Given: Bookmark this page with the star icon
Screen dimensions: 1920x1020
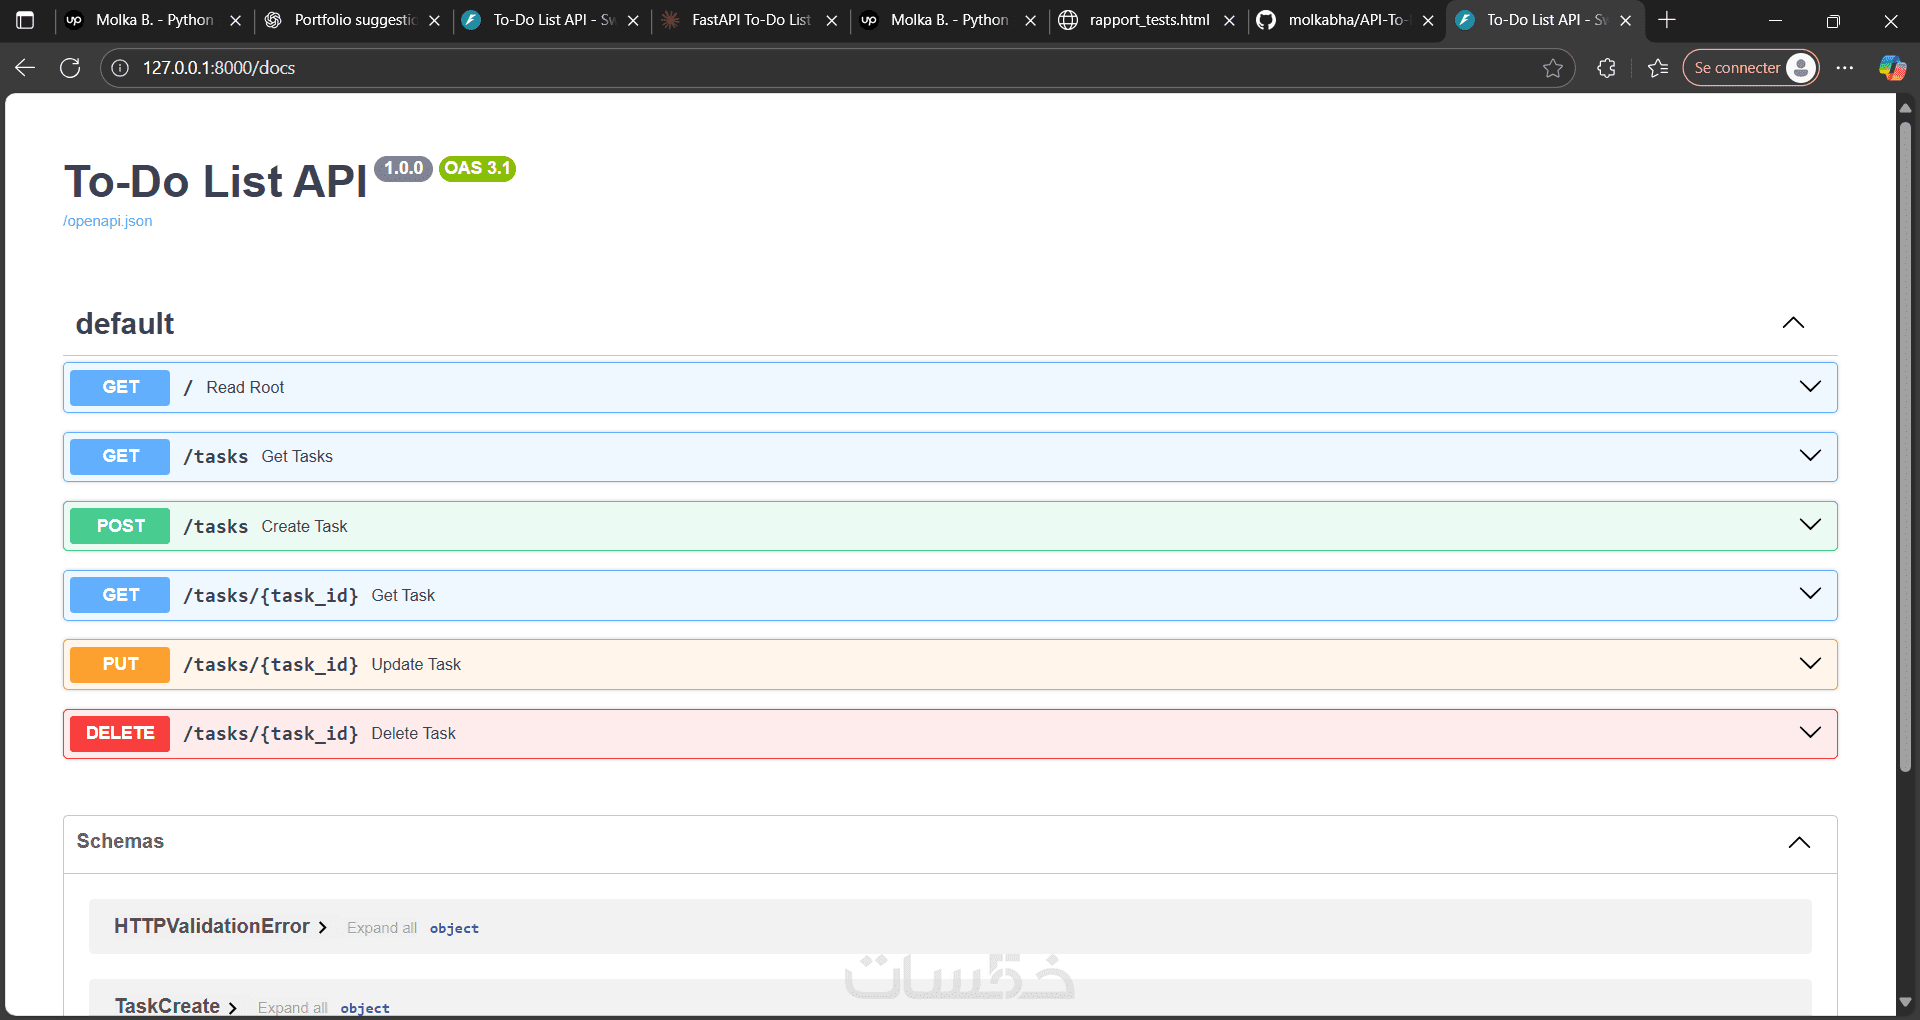Looking at the screenshot, I should click(1552, 68).
